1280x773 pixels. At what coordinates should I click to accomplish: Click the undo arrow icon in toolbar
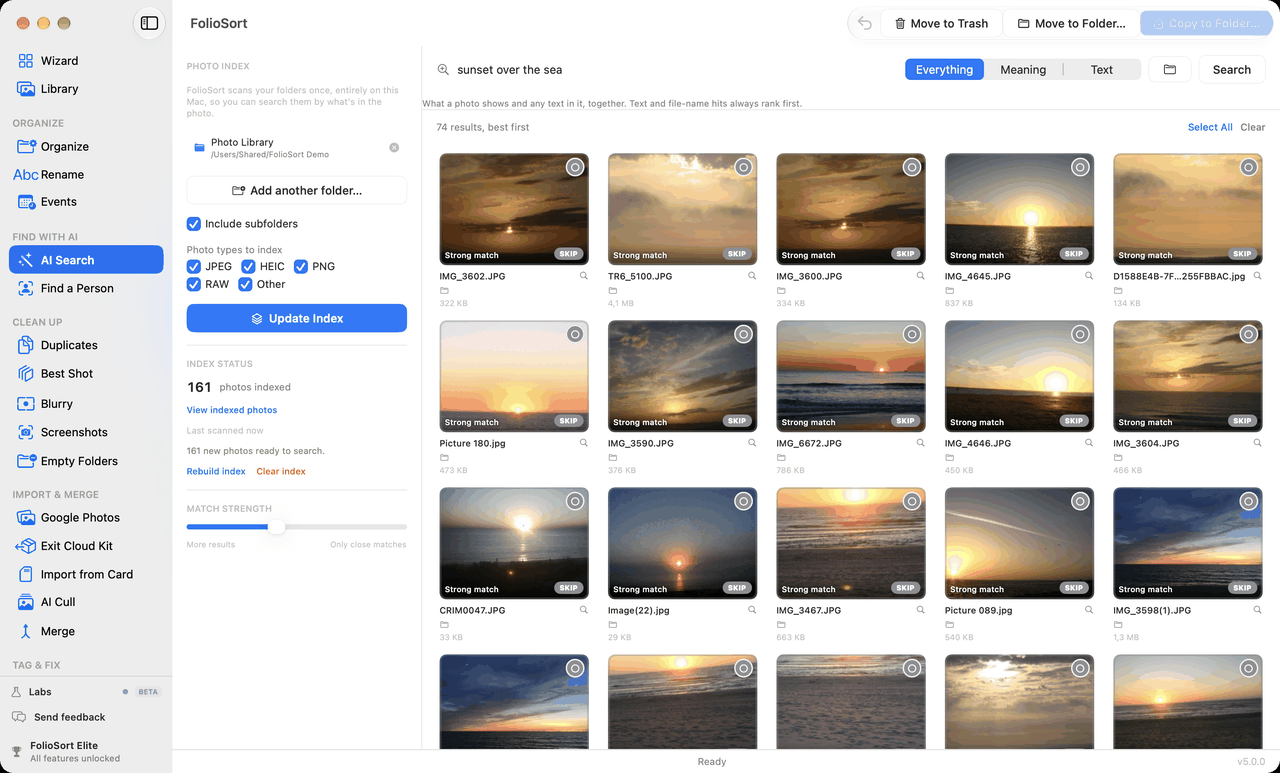point(865,23)
